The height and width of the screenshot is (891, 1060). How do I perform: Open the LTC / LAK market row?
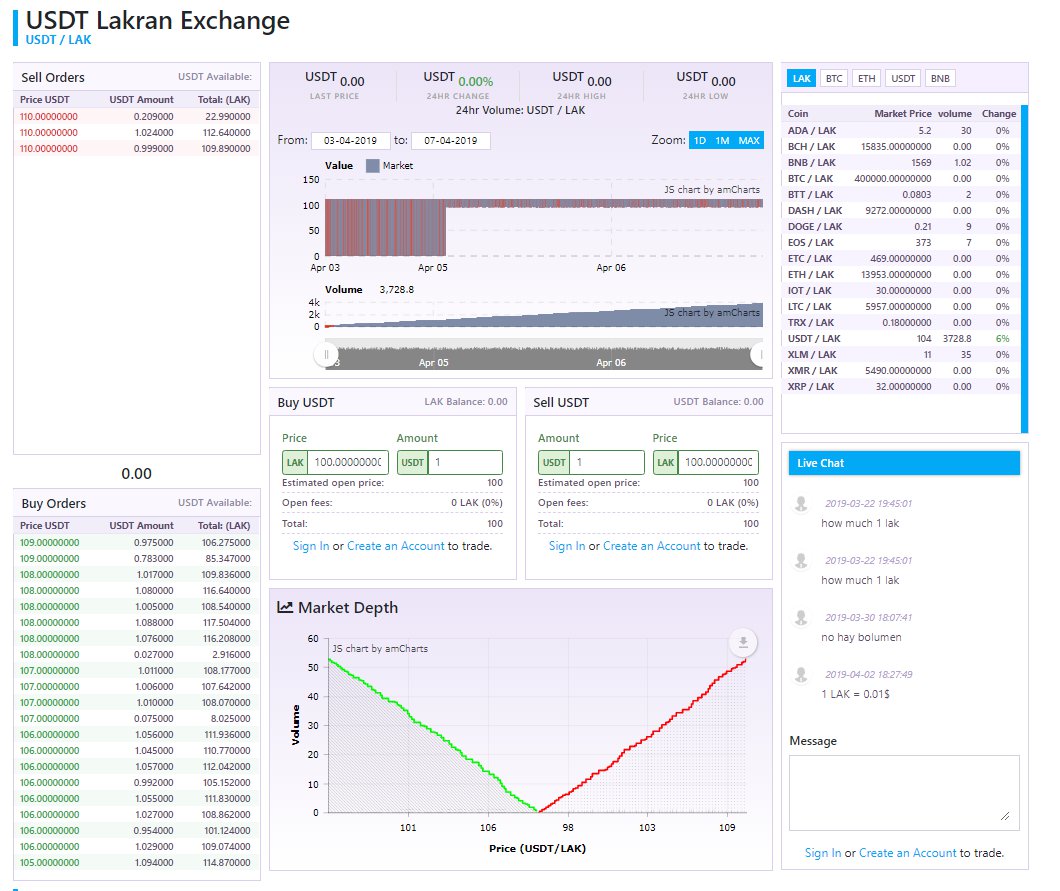coord(901,307)
